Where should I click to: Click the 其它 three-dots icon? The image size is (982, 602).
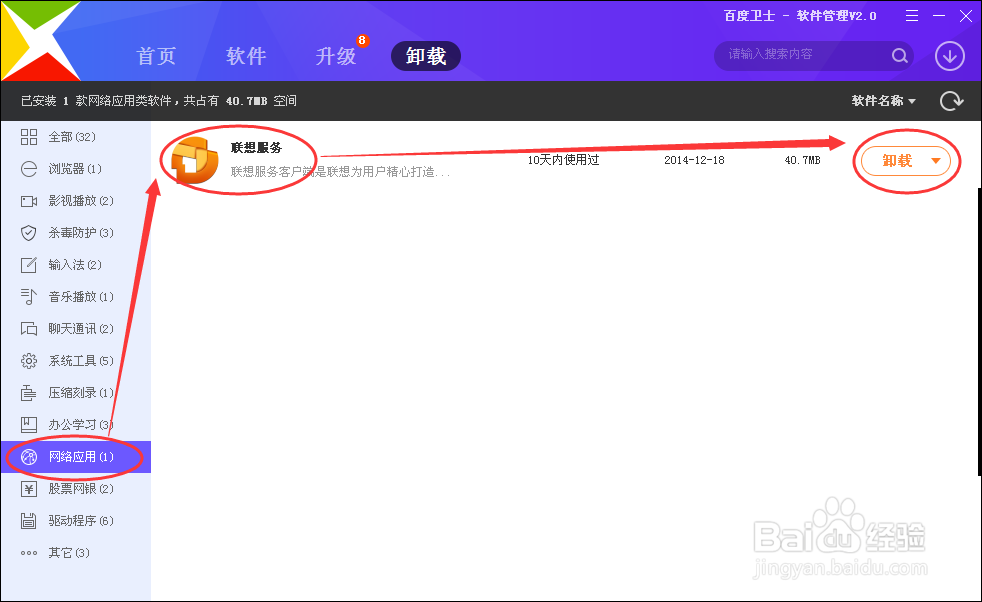(x=29, y=553)
